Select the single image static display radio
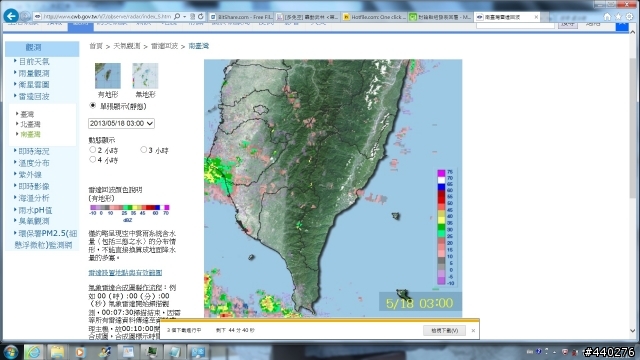The height and width of the screenshot is (360, 640). coord(93,106)
